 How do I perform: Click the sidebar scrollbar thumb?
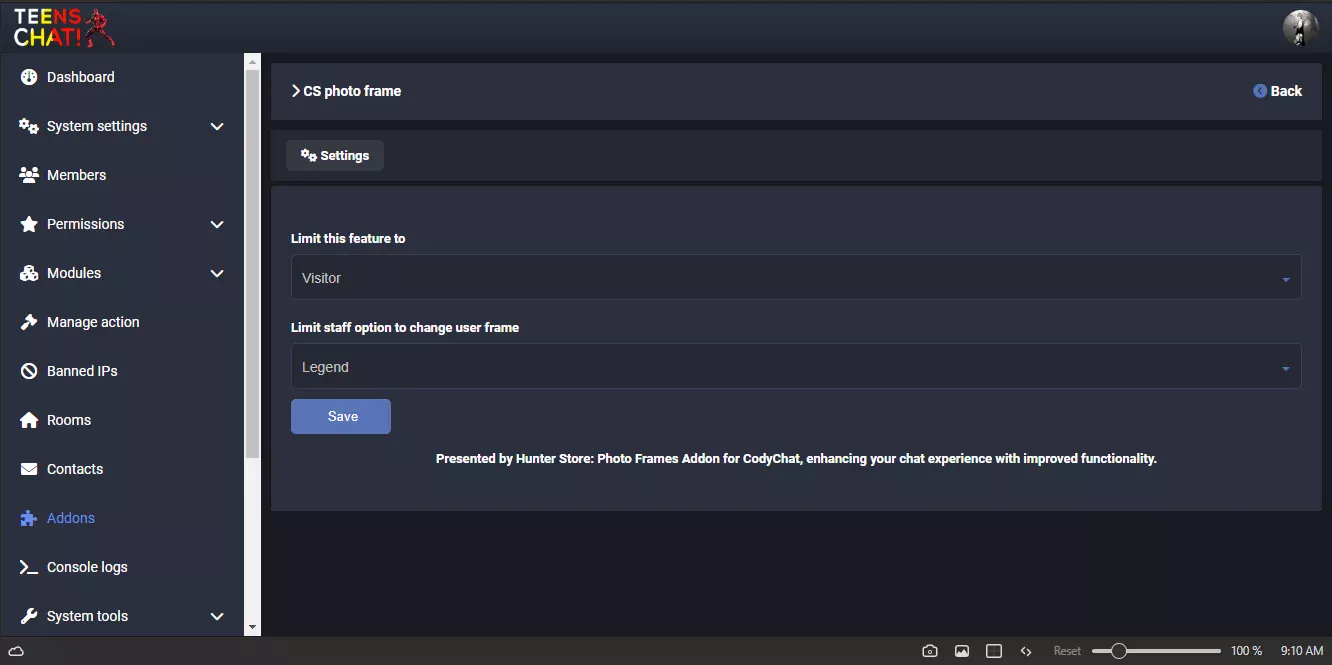click(x=253, y=265)
